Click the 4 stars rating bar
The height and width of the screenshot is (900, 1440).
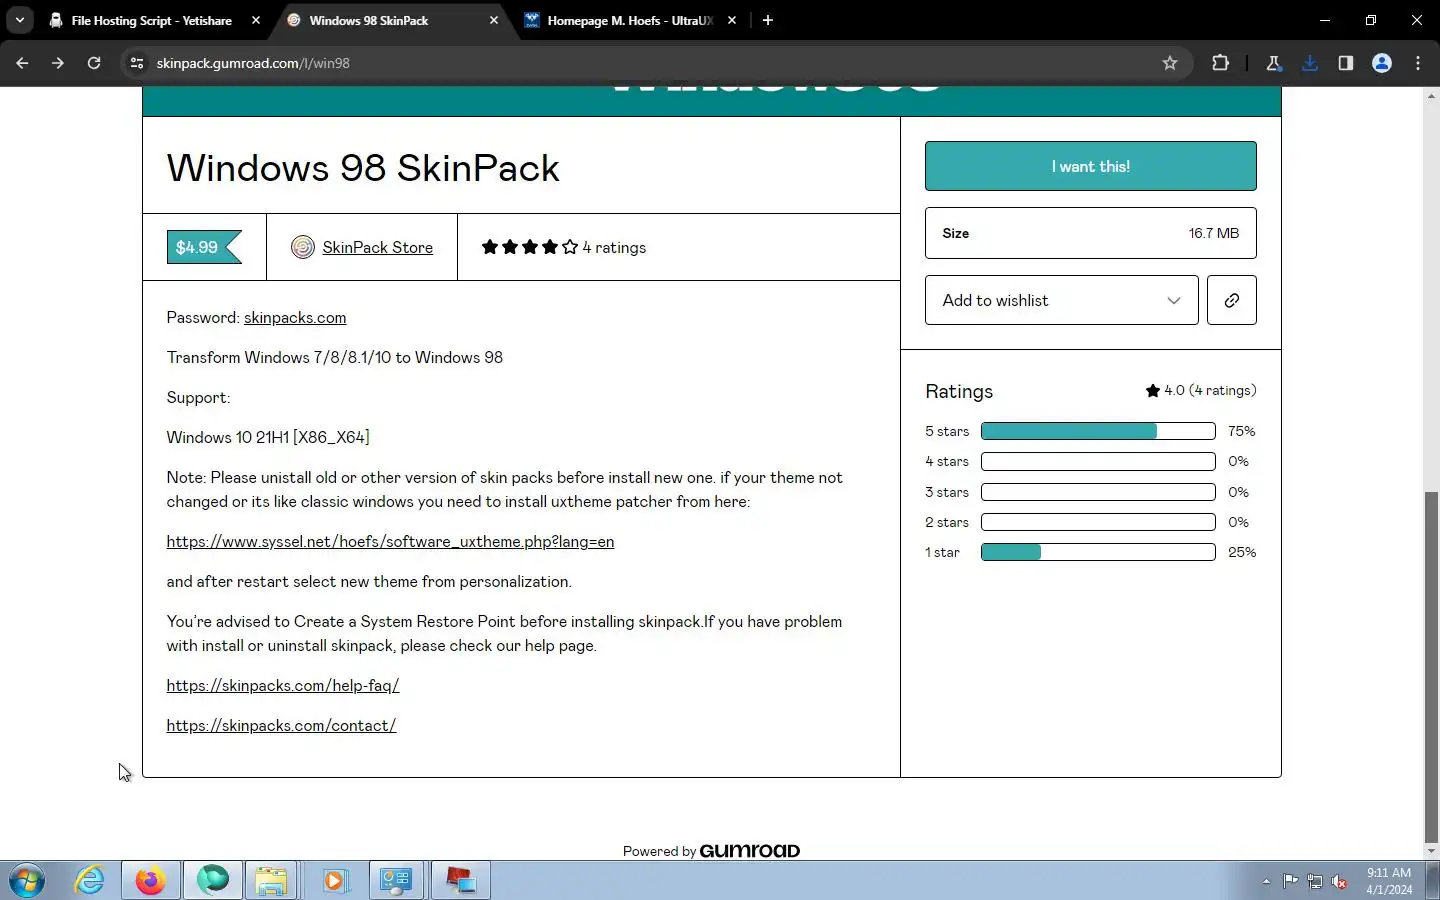[1098, 461]
